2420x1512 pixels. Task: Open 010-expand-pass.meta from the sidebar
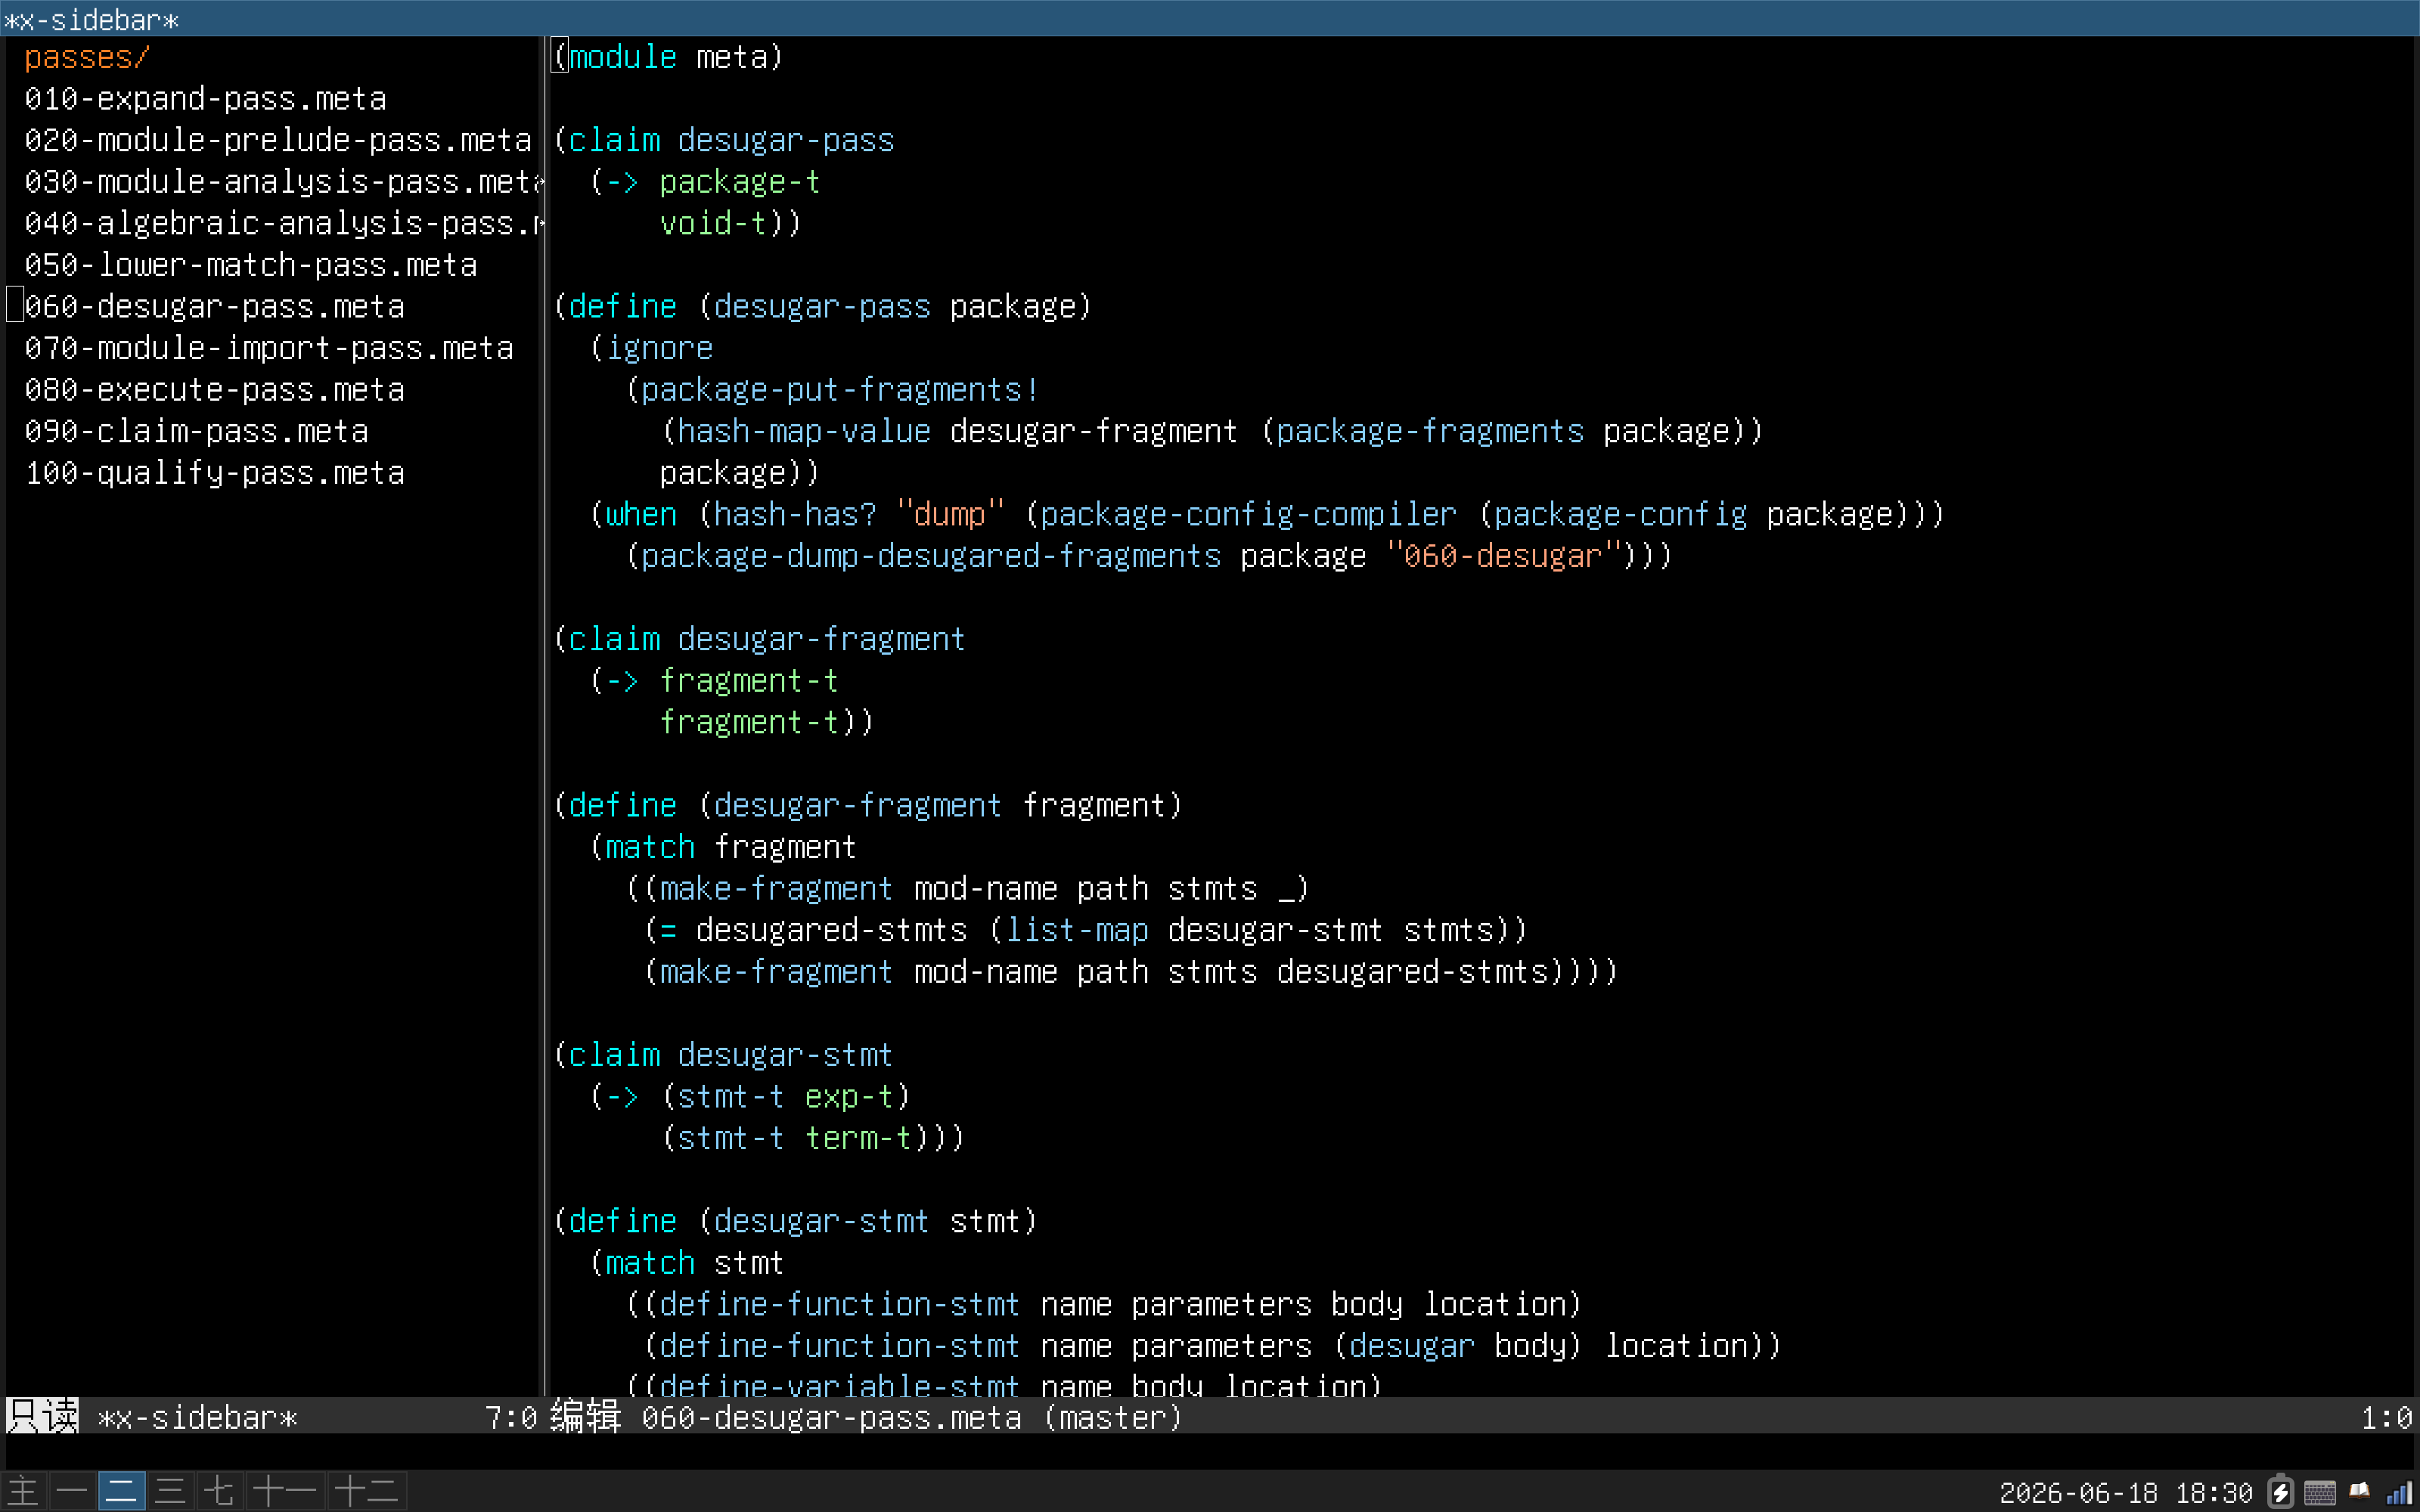coord(205,99)
